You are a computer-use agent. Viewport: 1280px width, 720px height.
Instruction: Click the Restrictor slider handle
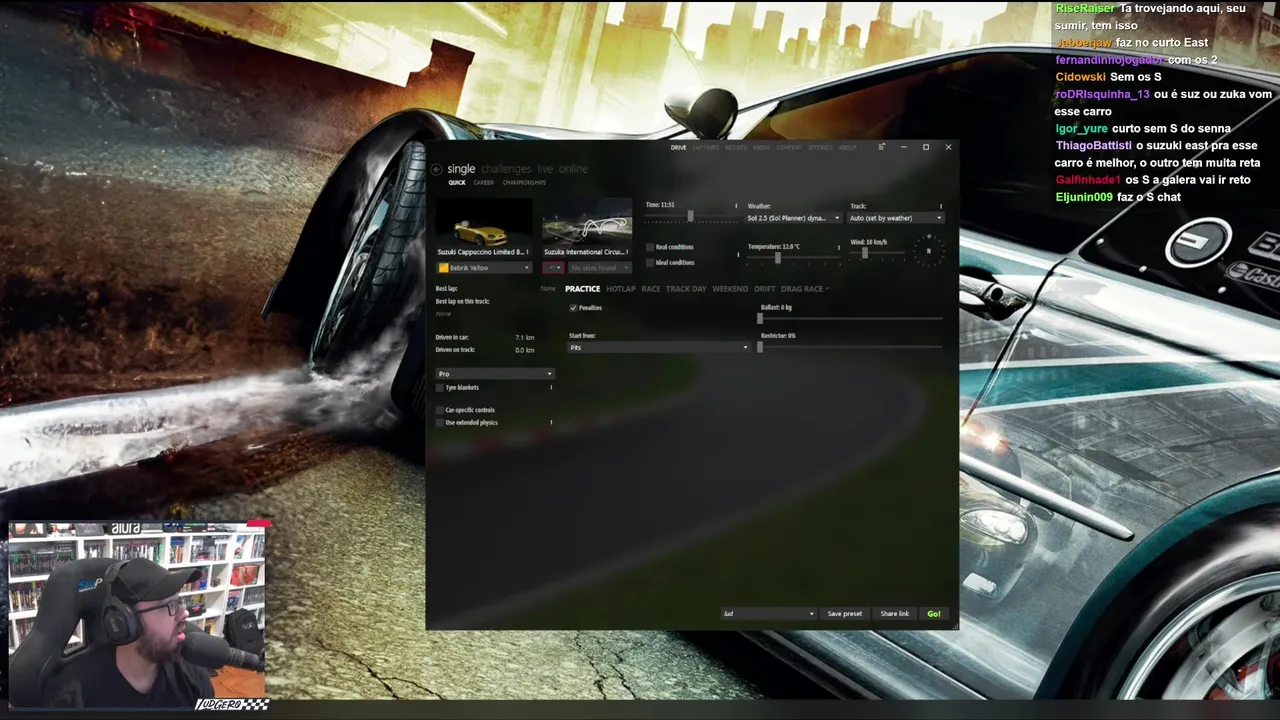coord(760,347)
